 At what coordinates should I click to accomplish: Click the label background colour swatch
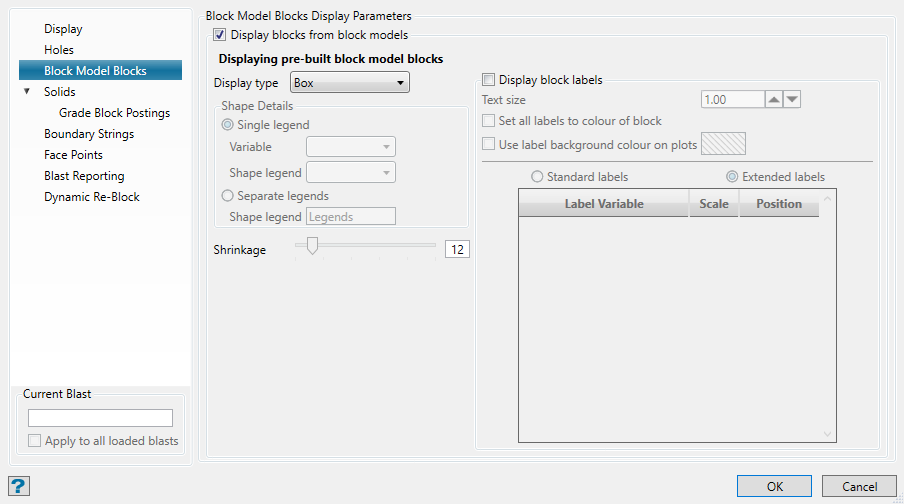[x=724, y=144]
